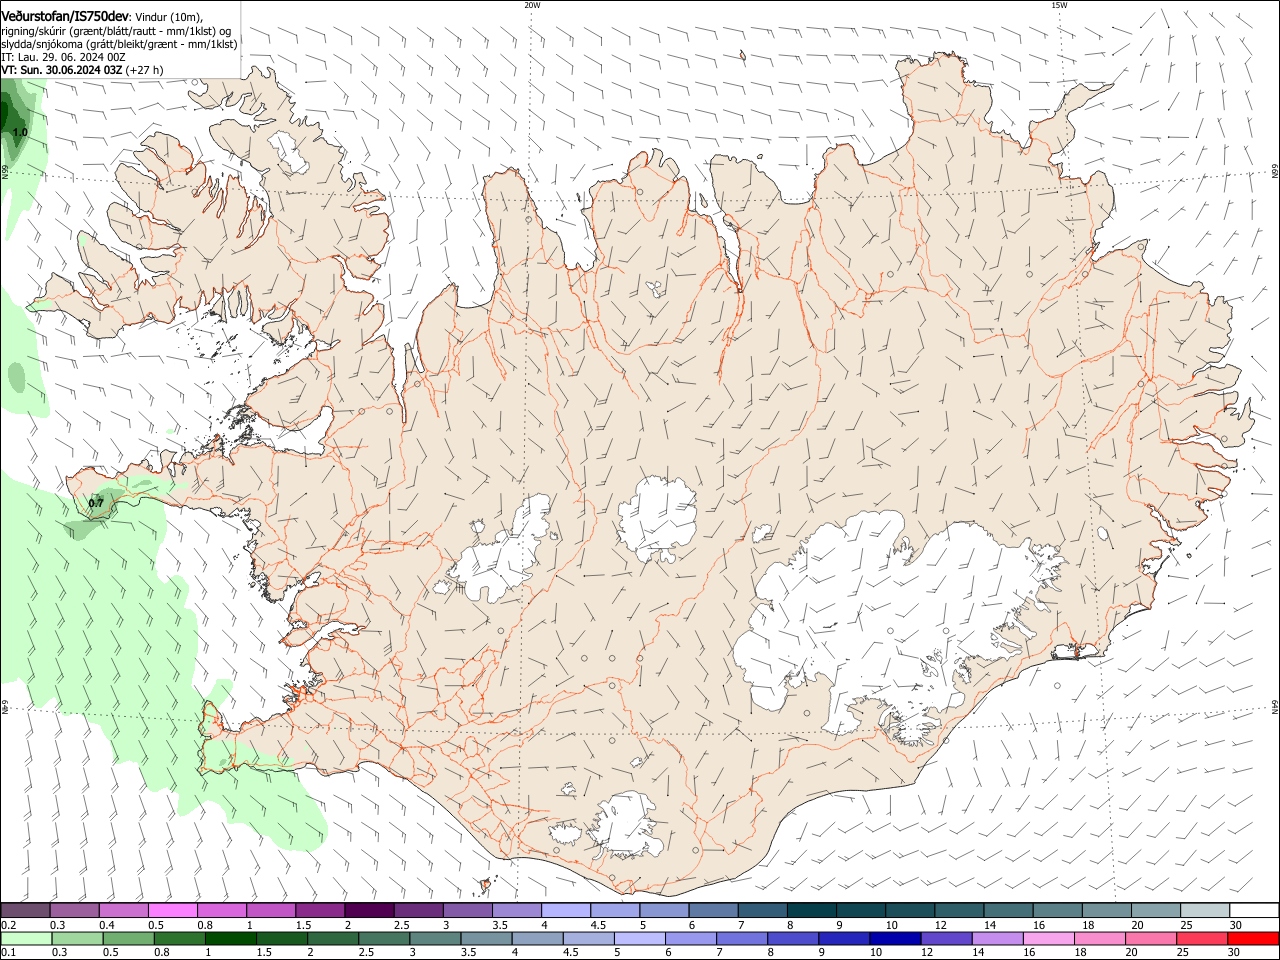Screen dimensions: 1280x960
Task: Select the bright red rain swatch at 30
Action: [x=1254, y=939]
